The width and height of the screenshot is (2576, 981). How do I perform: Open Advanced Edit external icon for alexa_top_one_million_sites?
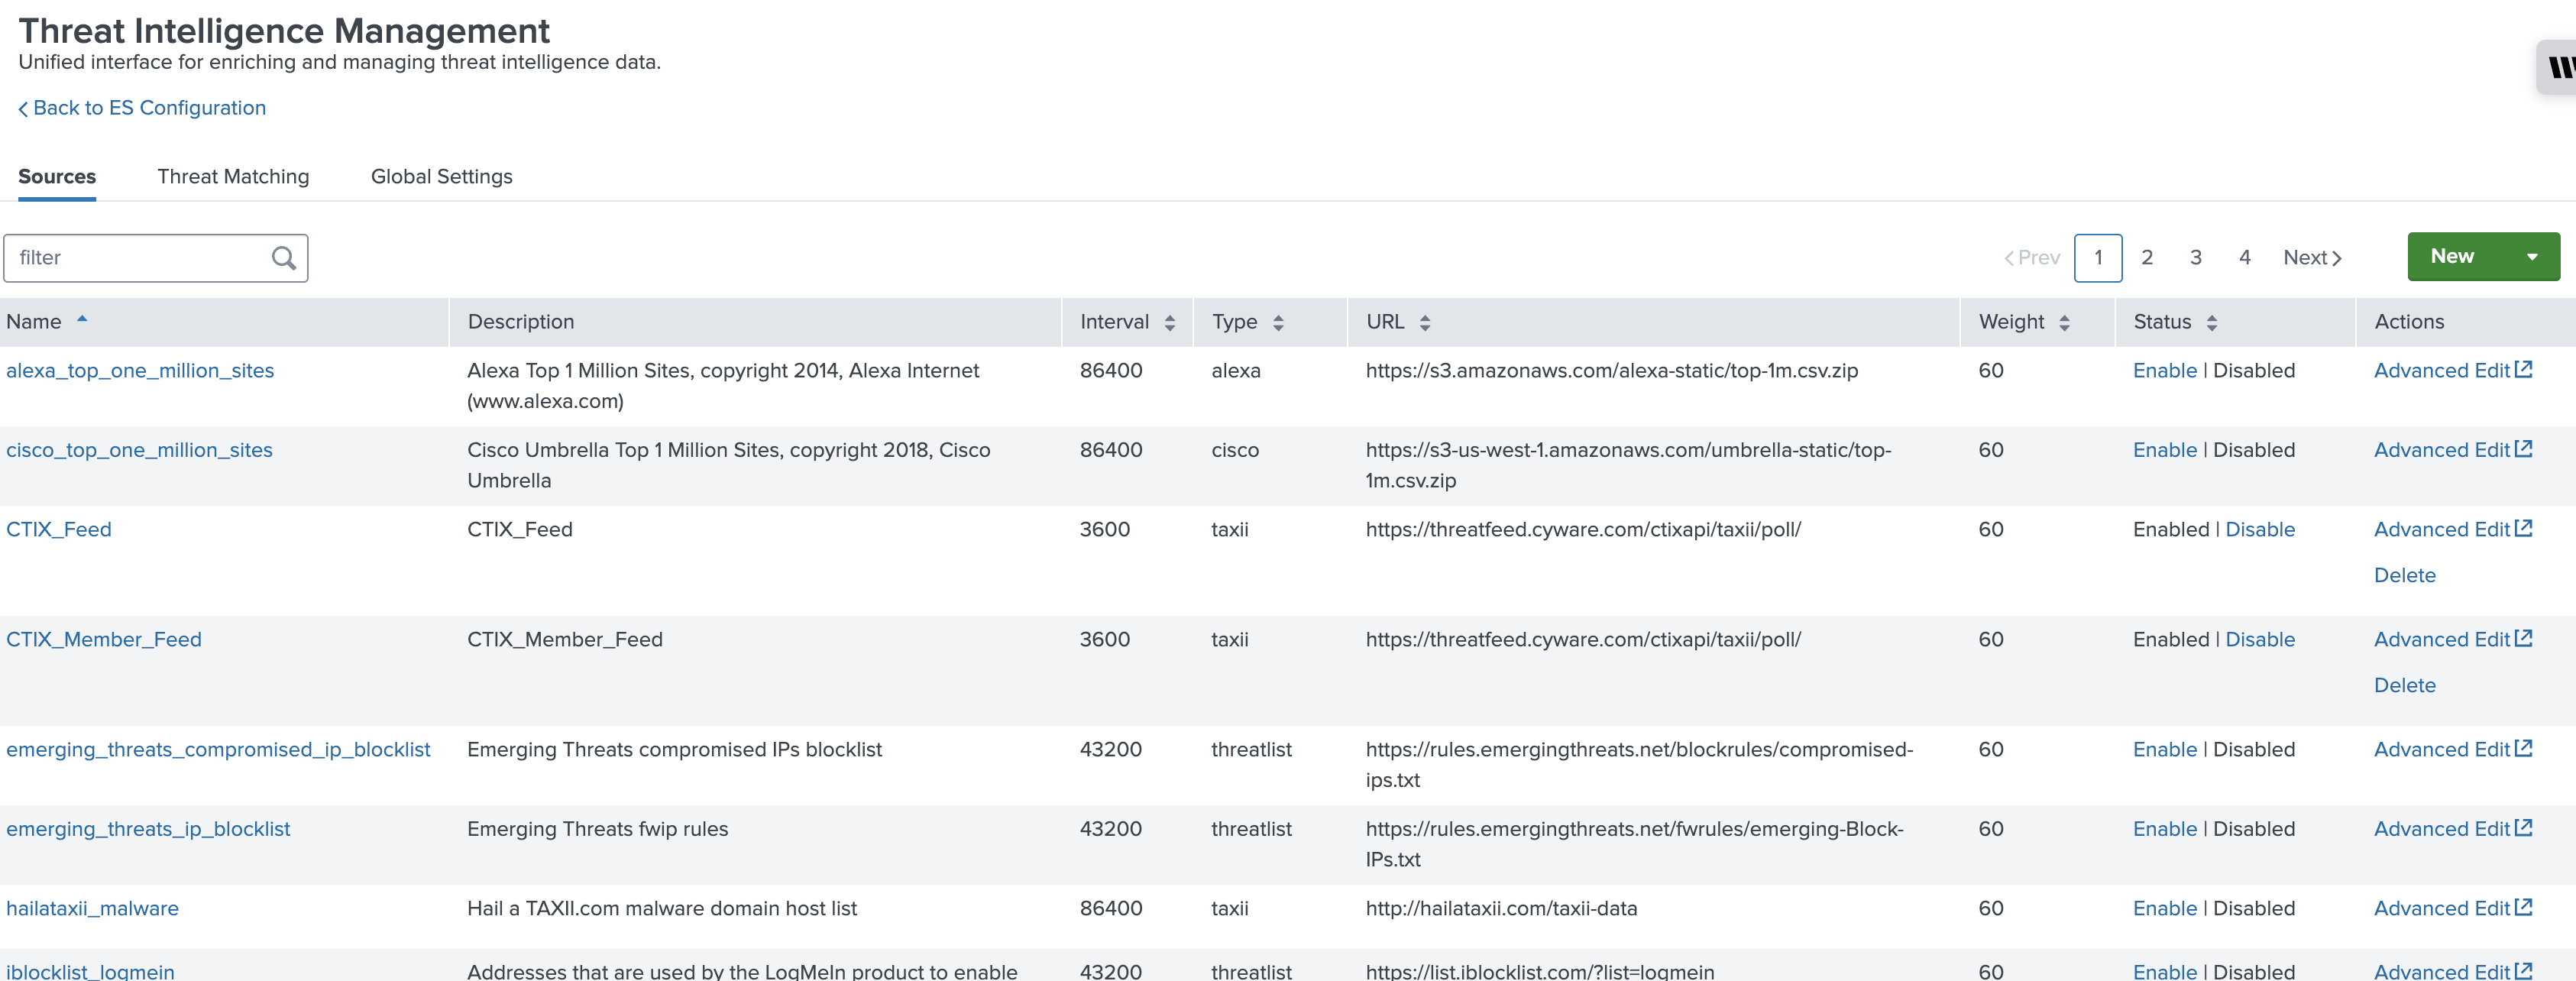pyautogui.click(x=2523, y=370)
